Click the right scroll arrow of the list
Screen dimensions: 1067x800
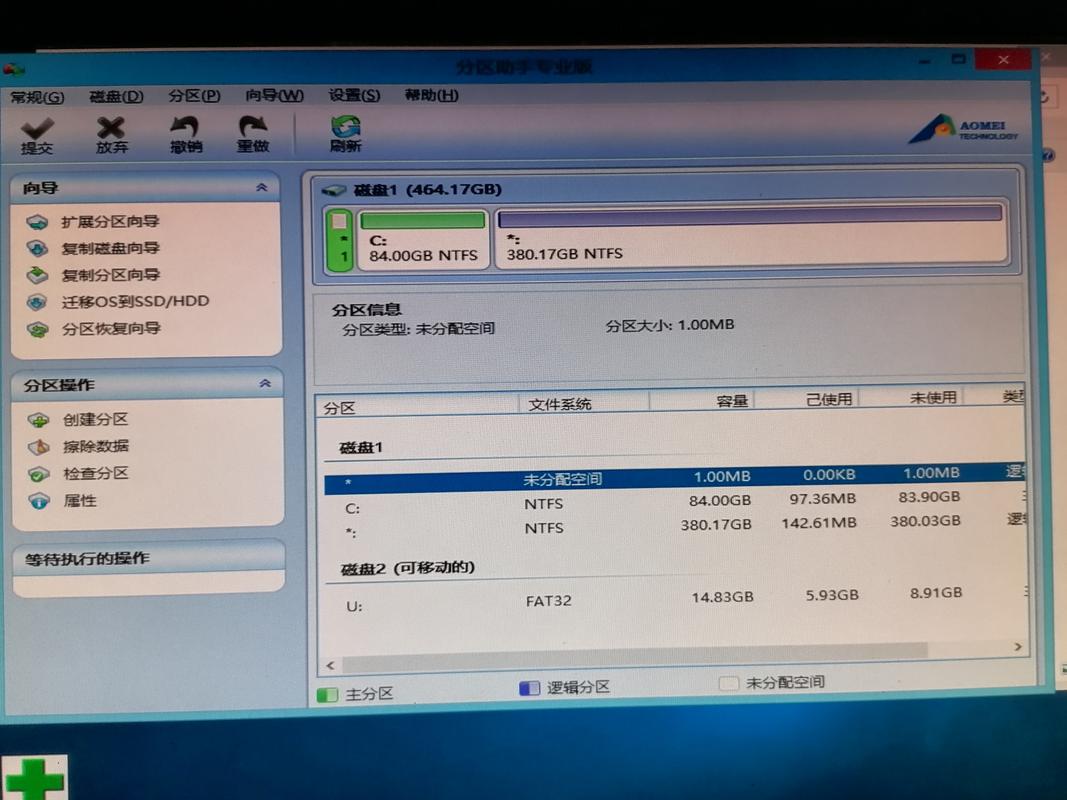[x=1018, y=647]
